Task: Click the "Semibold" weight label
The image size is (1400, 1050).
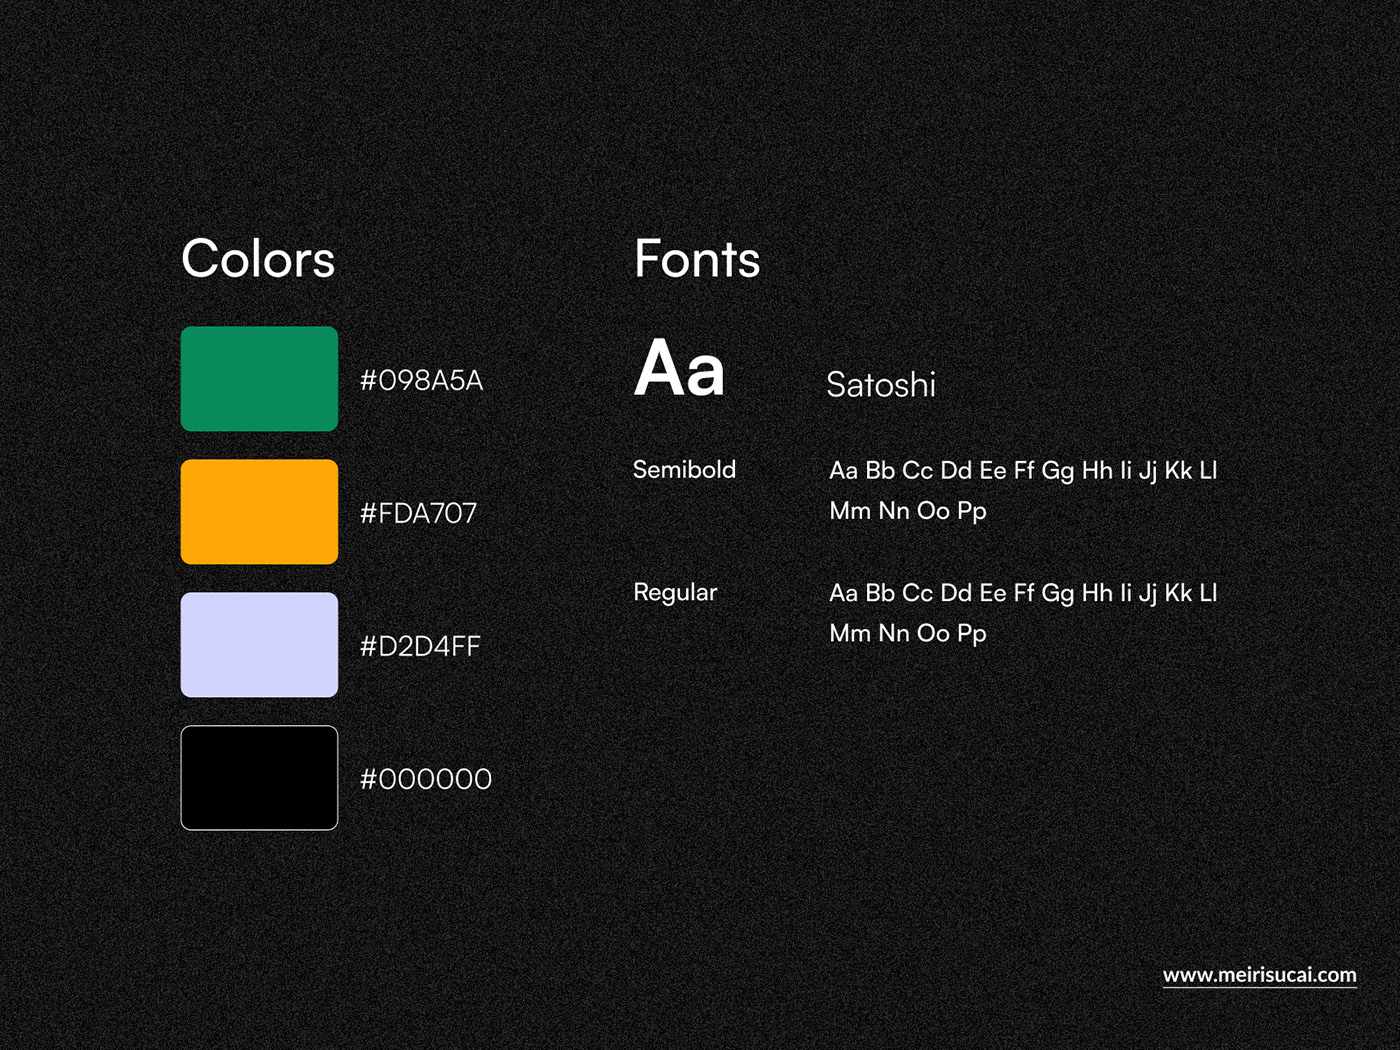Action: pos(684,470)
